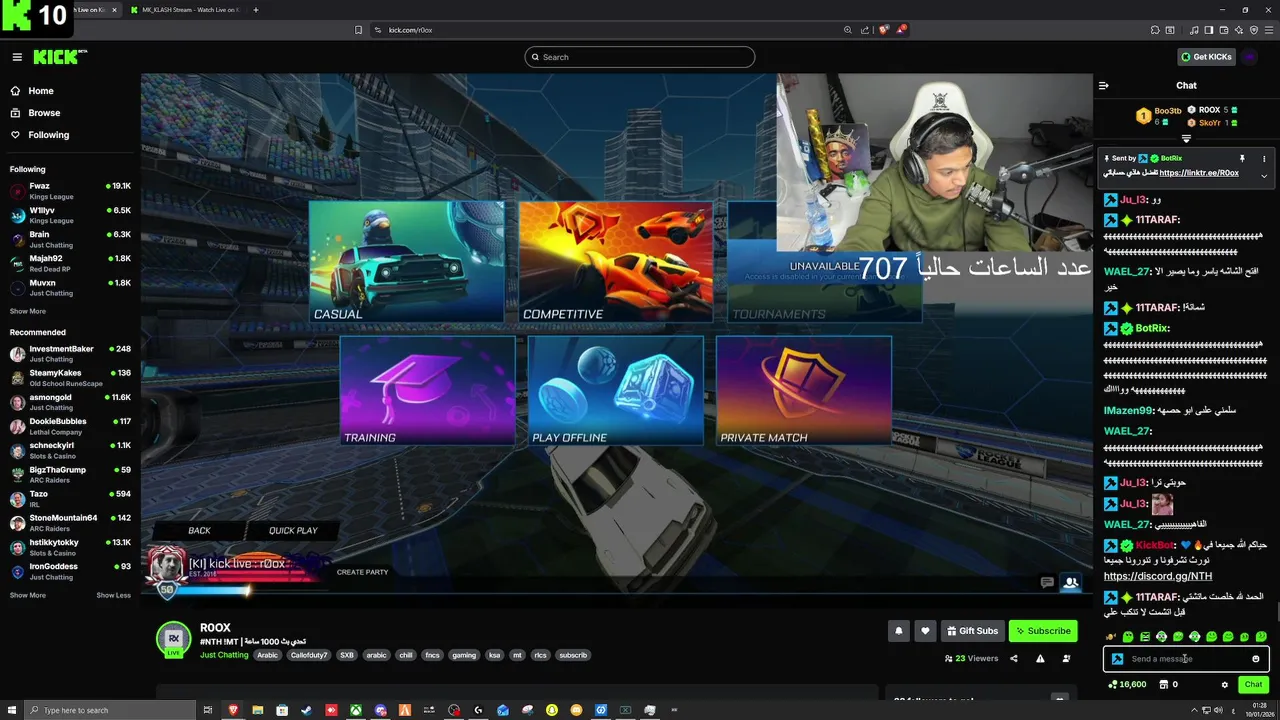Viewport: 1280px width, 720px height.
Task: Show More followed channels
Action: [x=28, y=311]
